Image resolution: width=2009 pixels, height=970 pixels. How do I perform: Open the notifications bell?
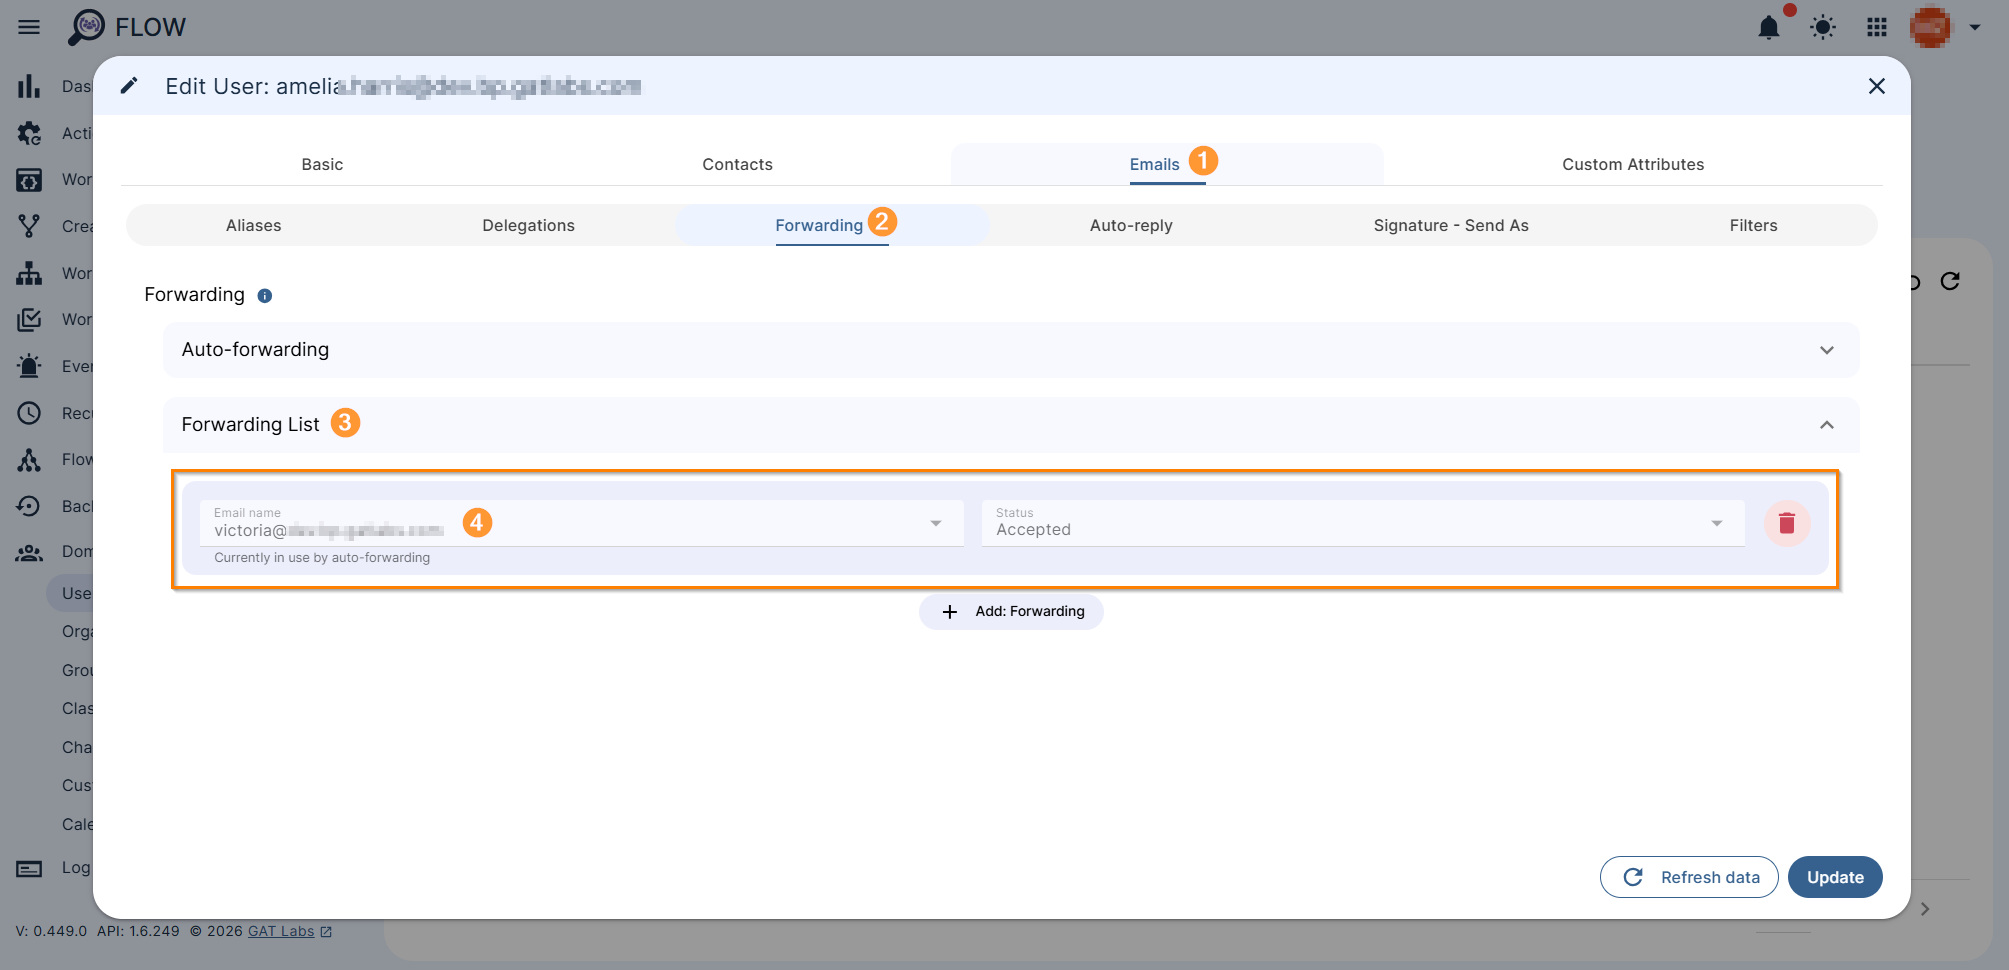pyautogui.click(x=1769, y=27)
